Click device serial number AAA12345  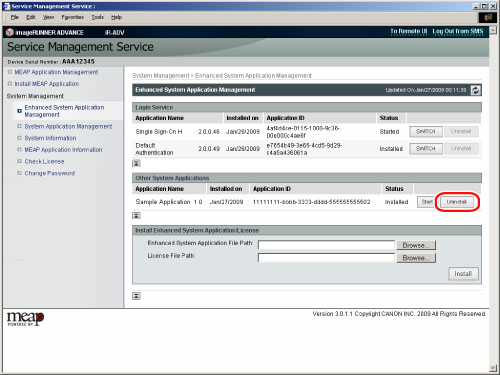pos(78,62)
